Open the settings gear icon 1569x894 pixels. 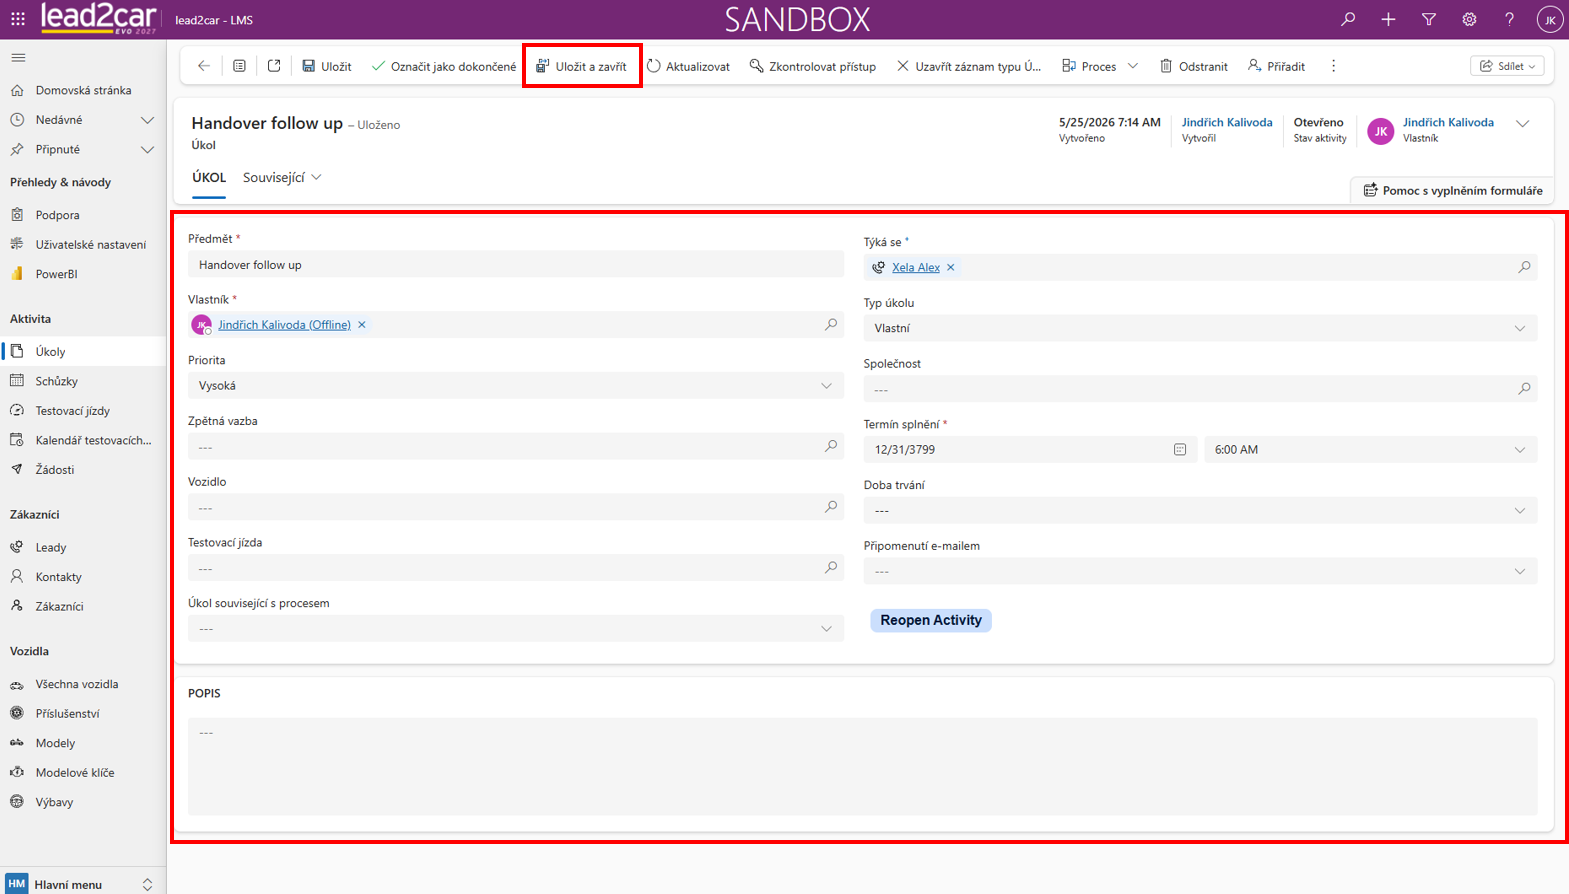(1469, 19)
